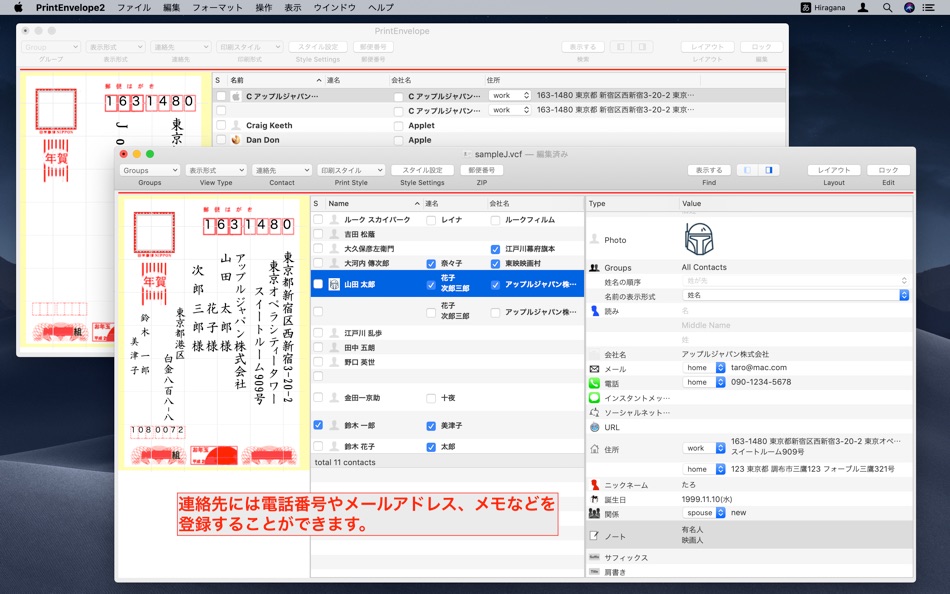Toggle the right detail pane layout icon
950x594 pixels.
coord(768,170)
